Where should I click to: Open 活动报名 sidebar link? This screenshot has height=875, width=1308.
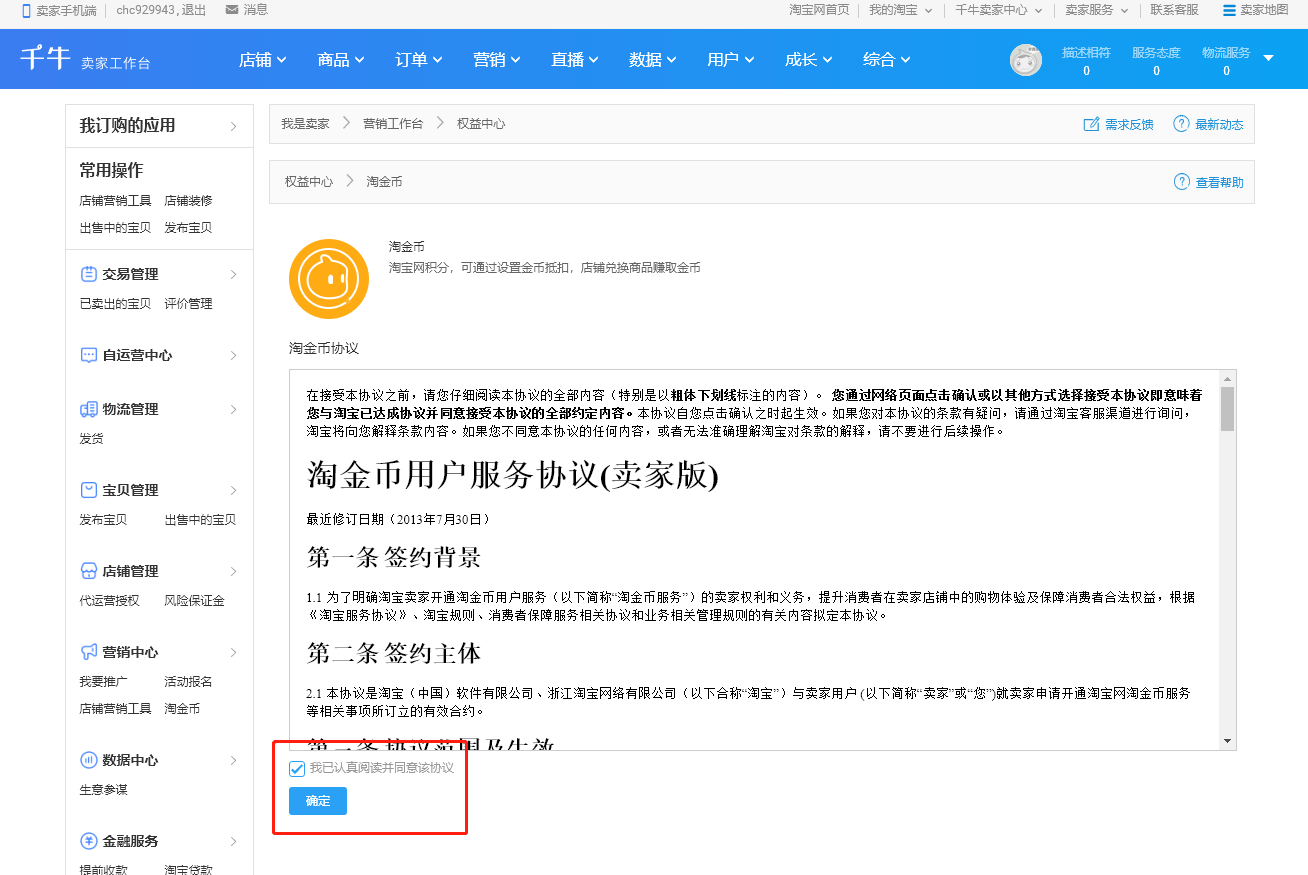pos(188,682)
